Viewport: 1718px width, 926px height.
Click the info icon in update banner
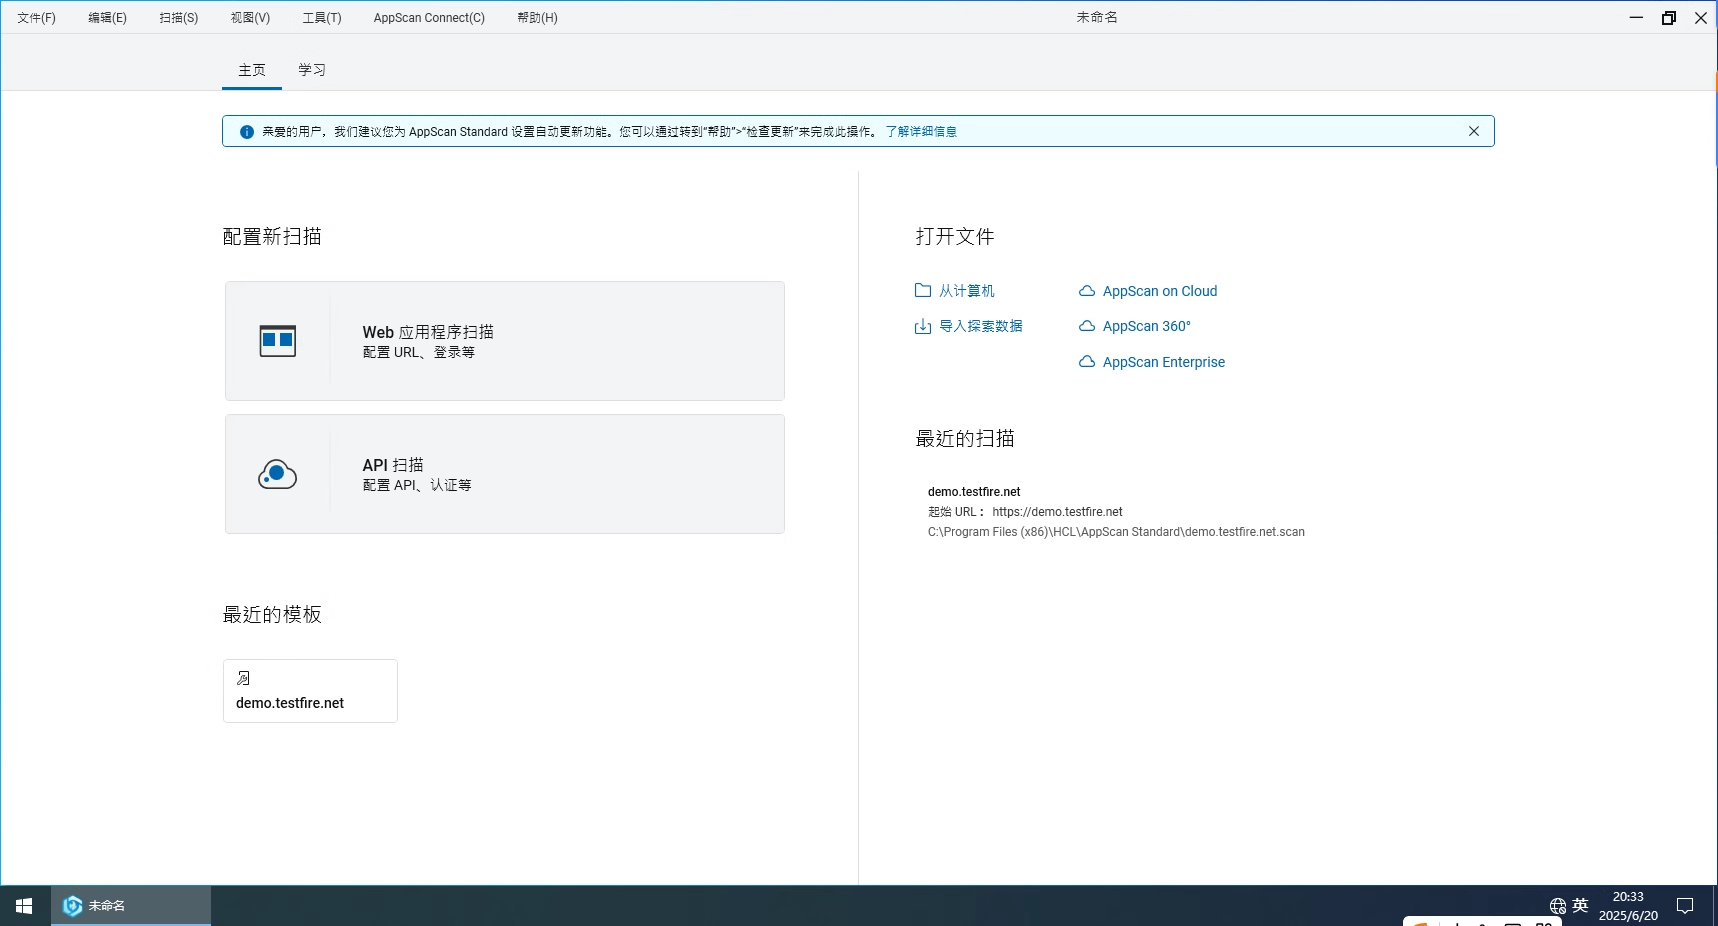[247, 132]
